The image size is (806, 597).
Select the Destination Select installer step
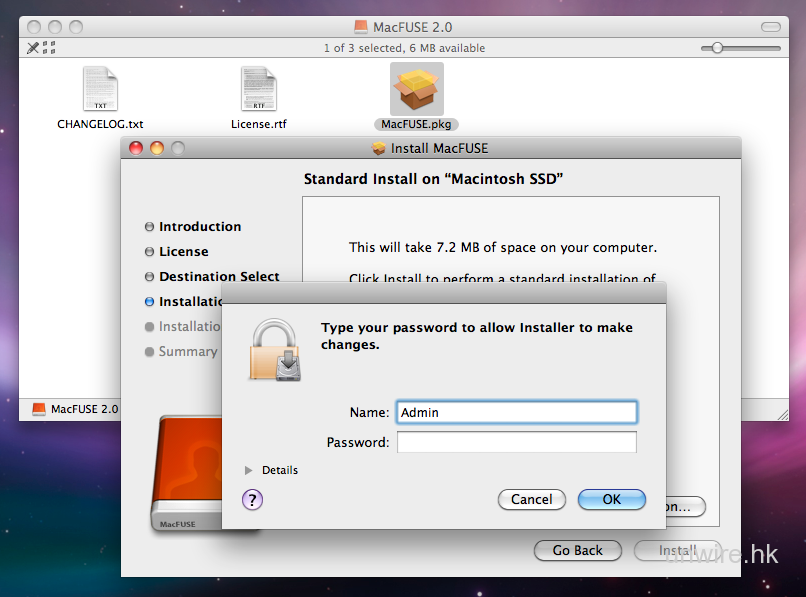[x=219, y=277]
